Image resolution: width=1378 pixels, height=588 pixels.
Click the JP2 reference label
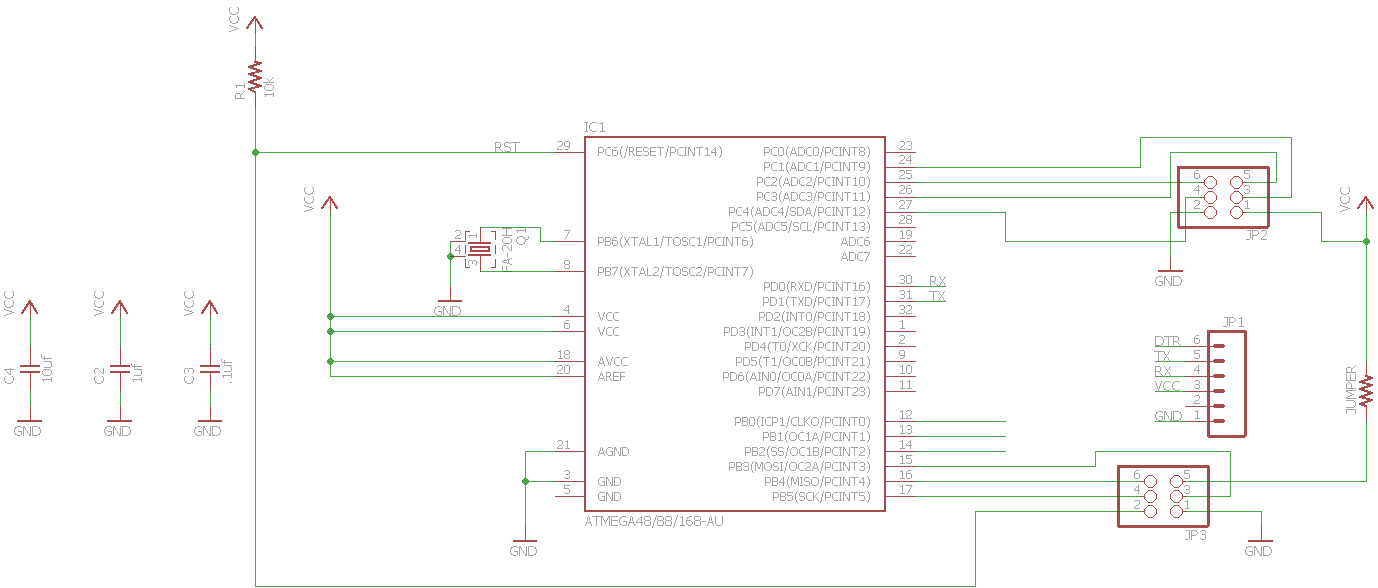1257,236
